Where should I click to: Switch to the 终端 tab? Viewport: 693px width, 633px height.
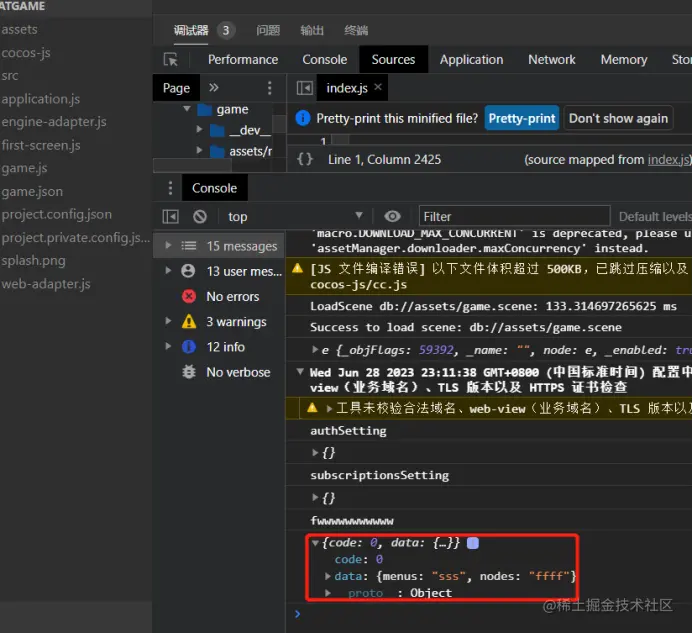click(x=356, y=30)
